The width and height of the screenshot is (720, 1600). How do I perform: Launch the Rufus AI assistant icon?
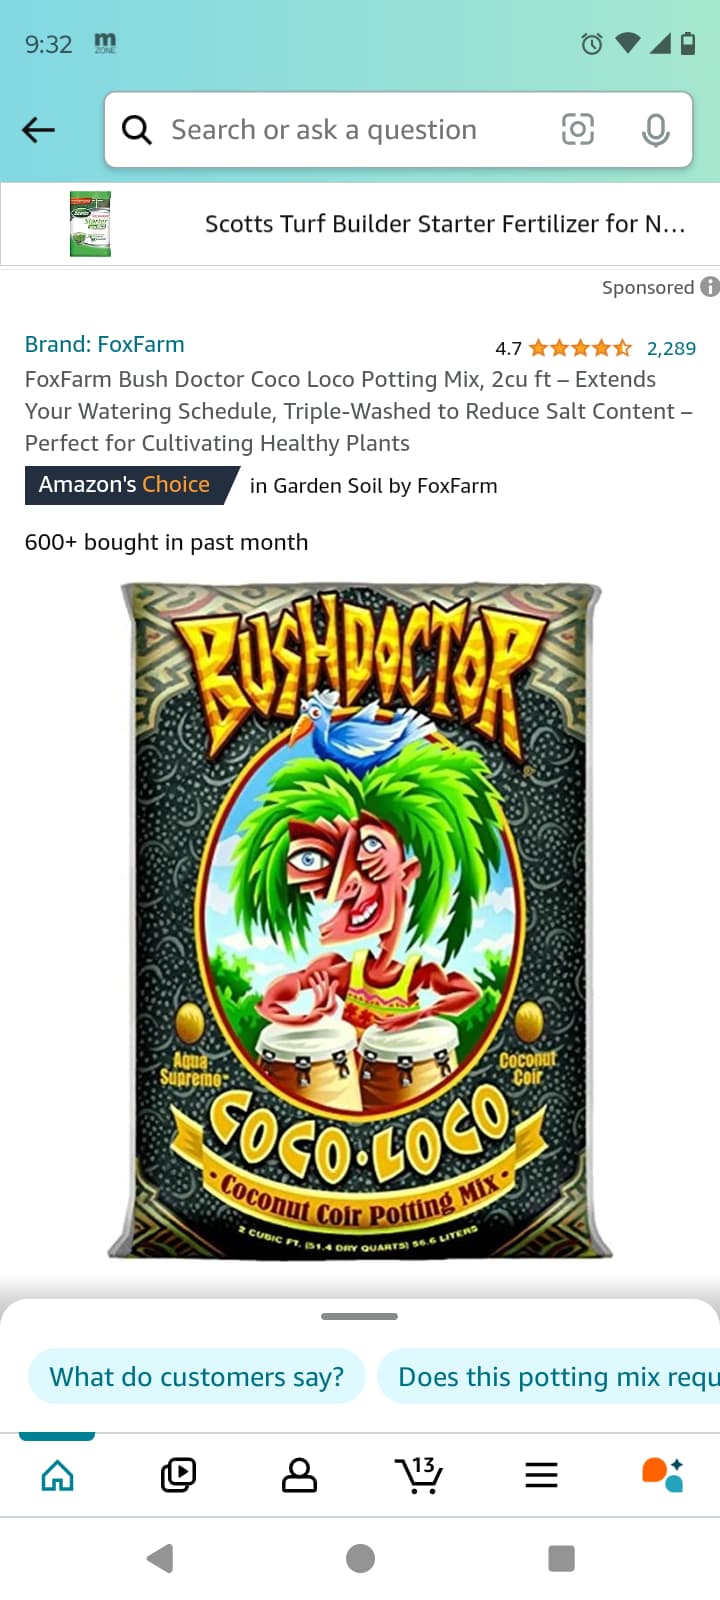point(662,1475)
